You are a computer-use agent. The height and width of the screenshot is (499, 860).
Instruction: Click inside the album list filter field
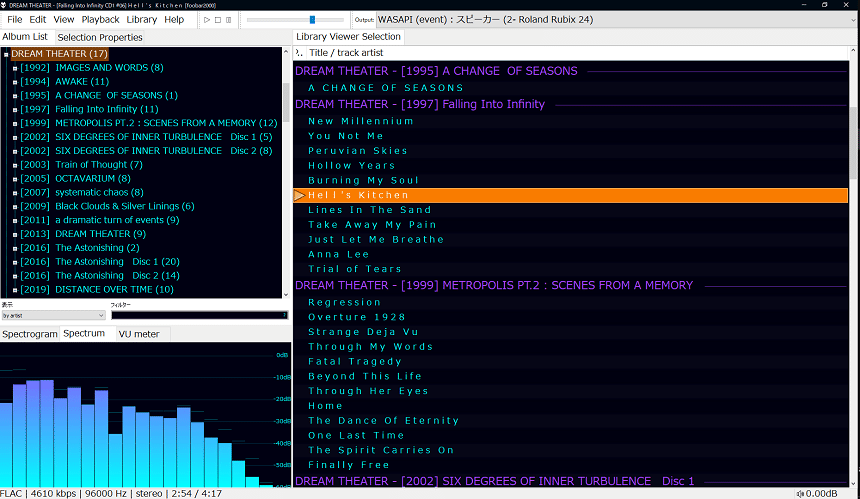[200, 315]
